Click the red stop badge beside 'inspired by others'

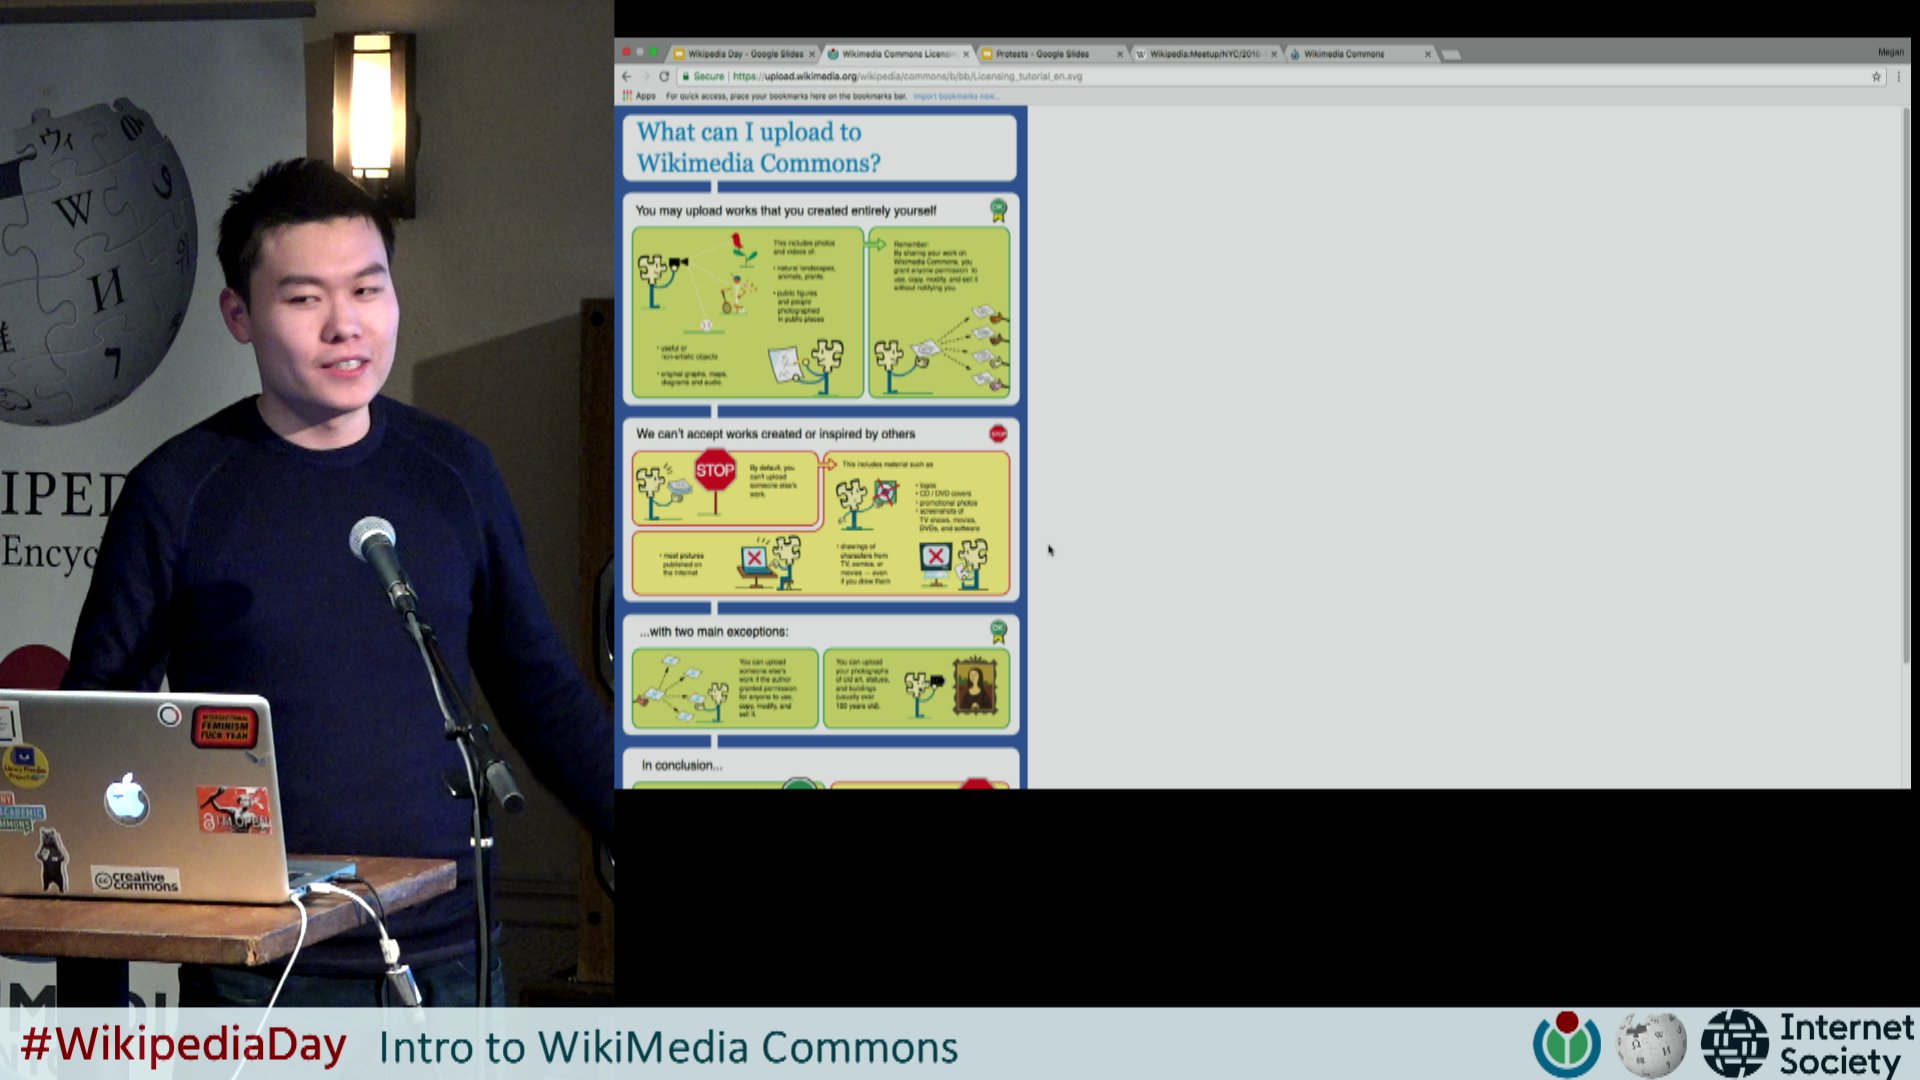(998, 433)
